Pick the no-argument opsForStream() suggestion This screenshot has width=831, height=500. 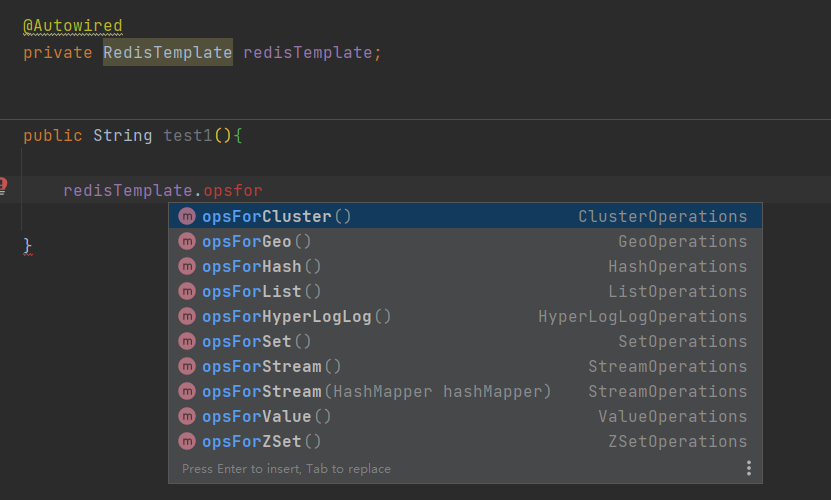pyautogui.click(x=465, y=366)
